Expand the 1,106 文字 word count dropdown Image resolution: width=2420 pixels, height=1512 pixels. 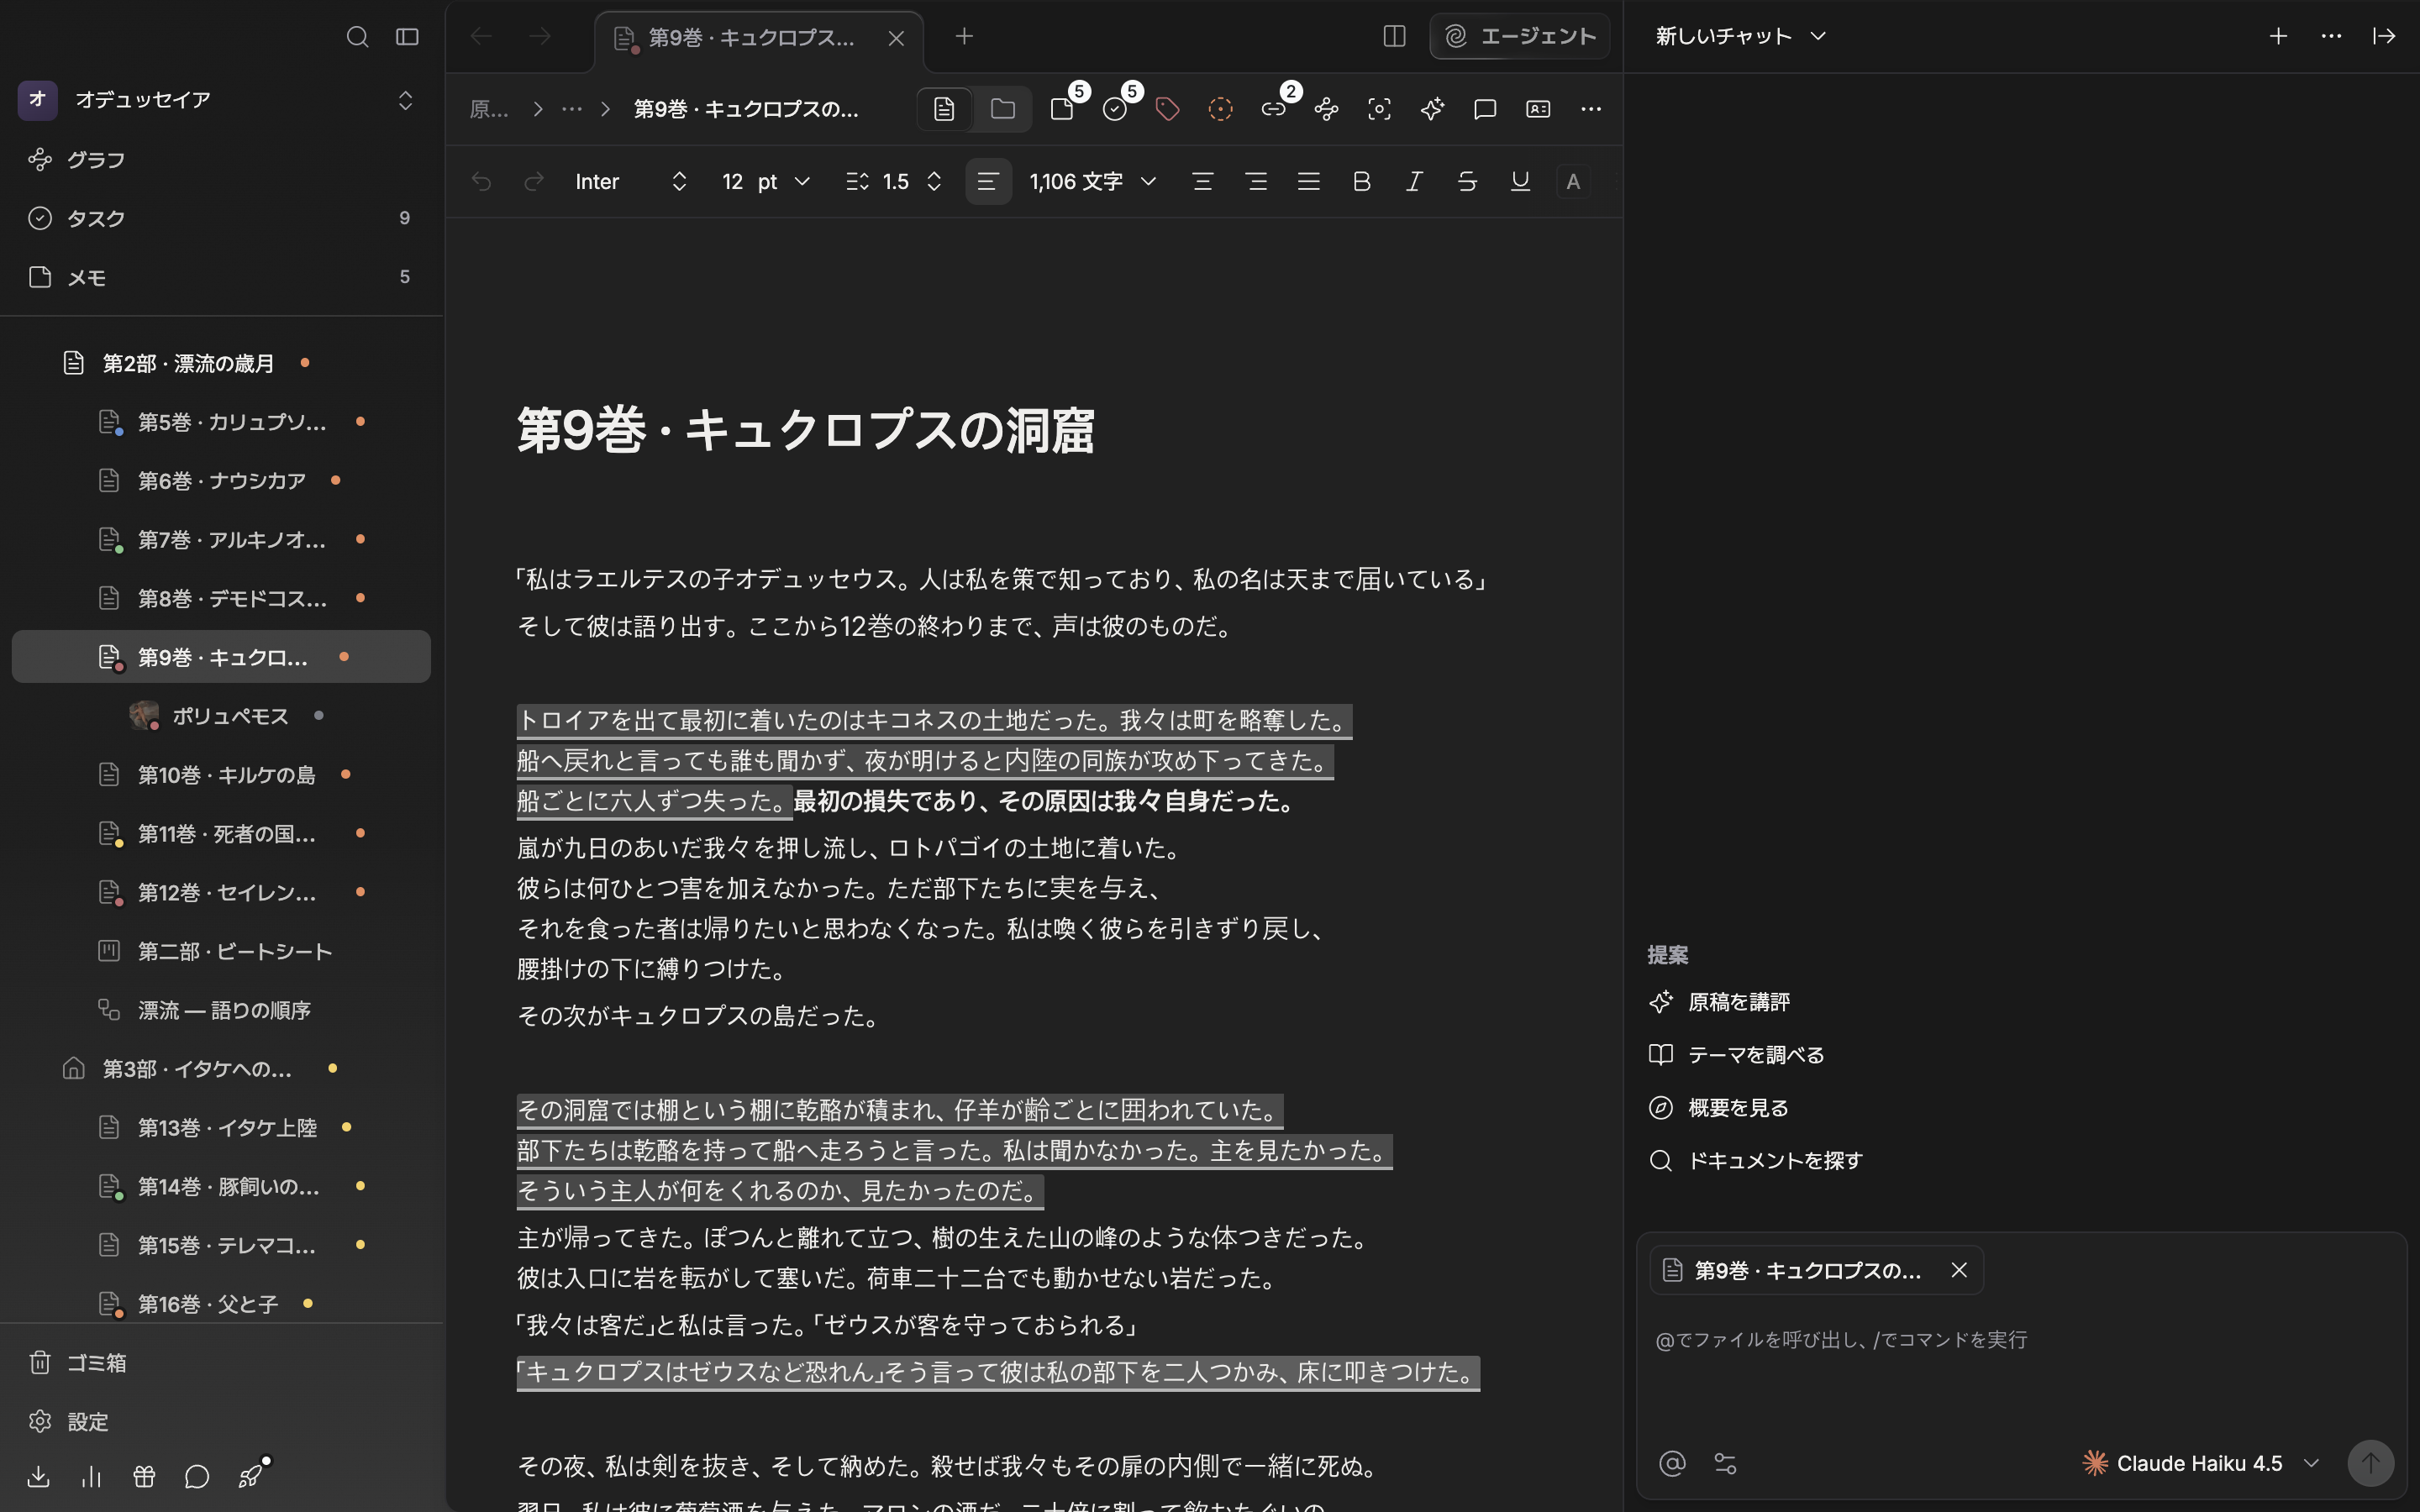tap(1093, 181)
